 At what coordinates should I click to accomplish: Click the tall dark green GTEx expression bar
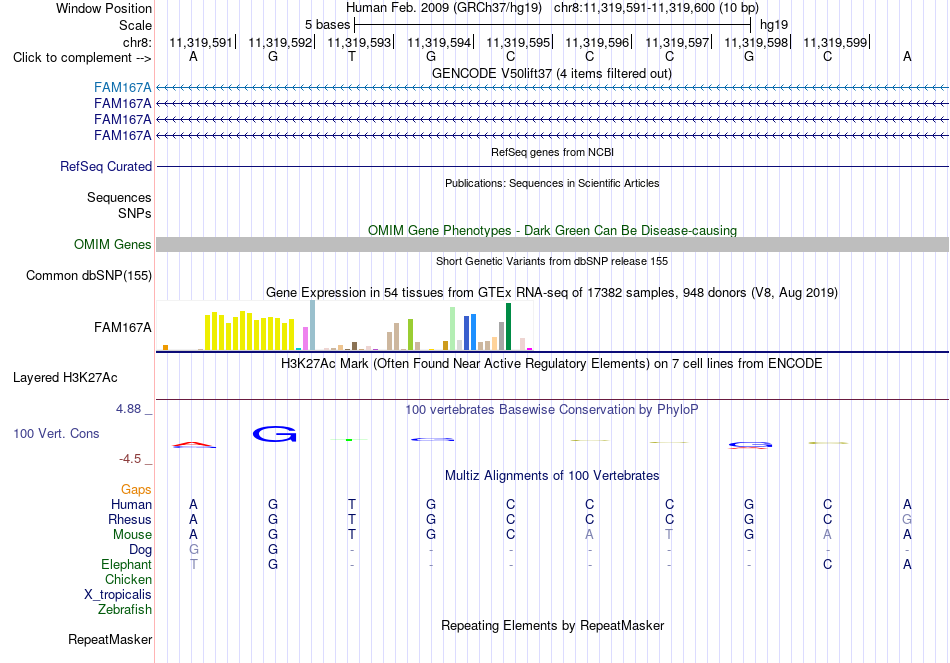pyautogui.click(x=509, y=327)
